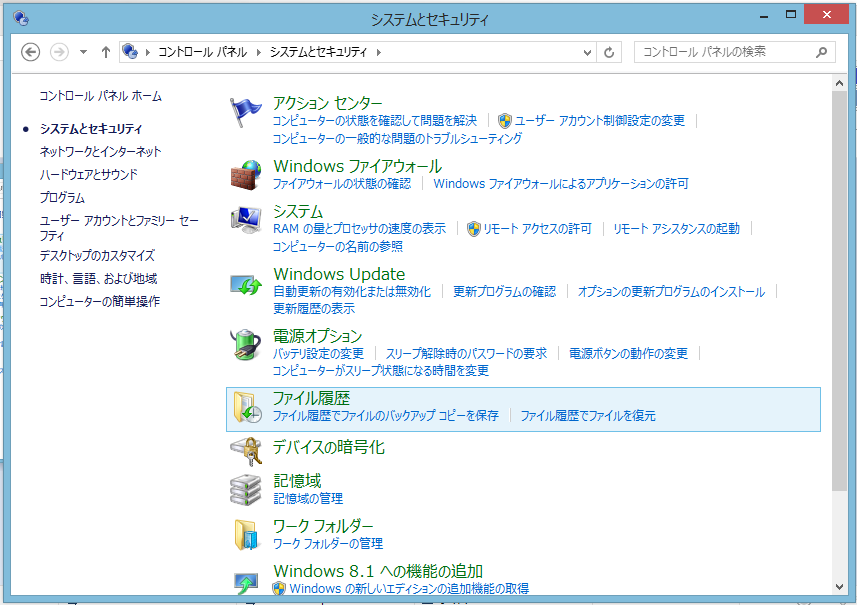Click the shield icon beside Windows の新しいエディション

click(279, 588)
